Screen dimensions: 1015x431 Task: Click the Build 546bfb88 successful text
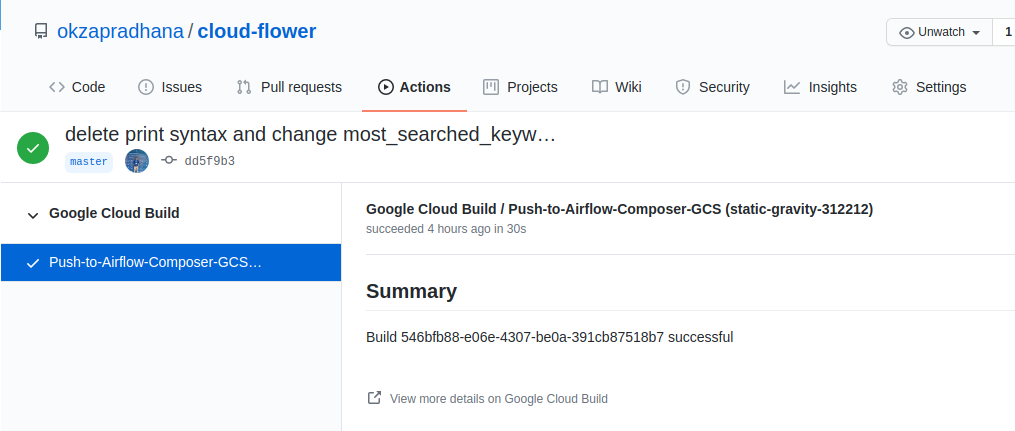tap(550, 337)
